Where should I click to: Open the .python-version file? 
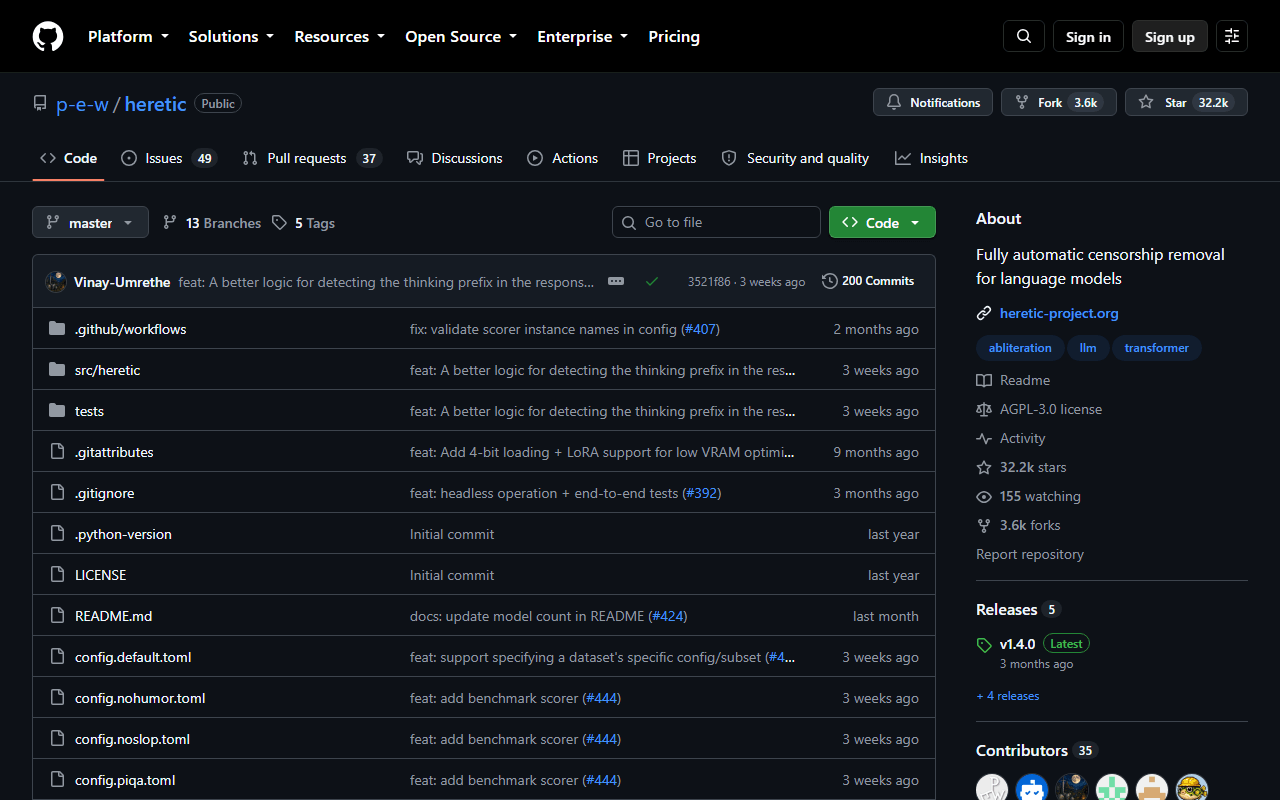tap(123, 534)
